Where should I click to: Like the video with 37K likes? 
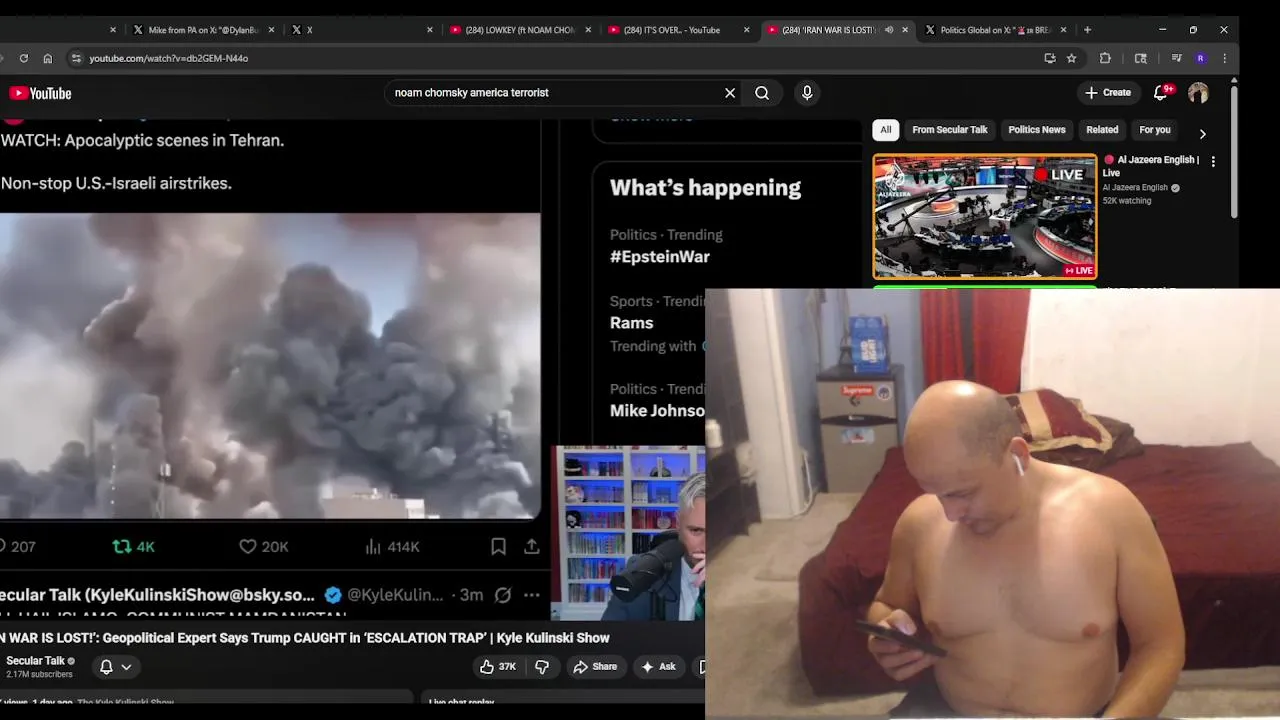497,667
